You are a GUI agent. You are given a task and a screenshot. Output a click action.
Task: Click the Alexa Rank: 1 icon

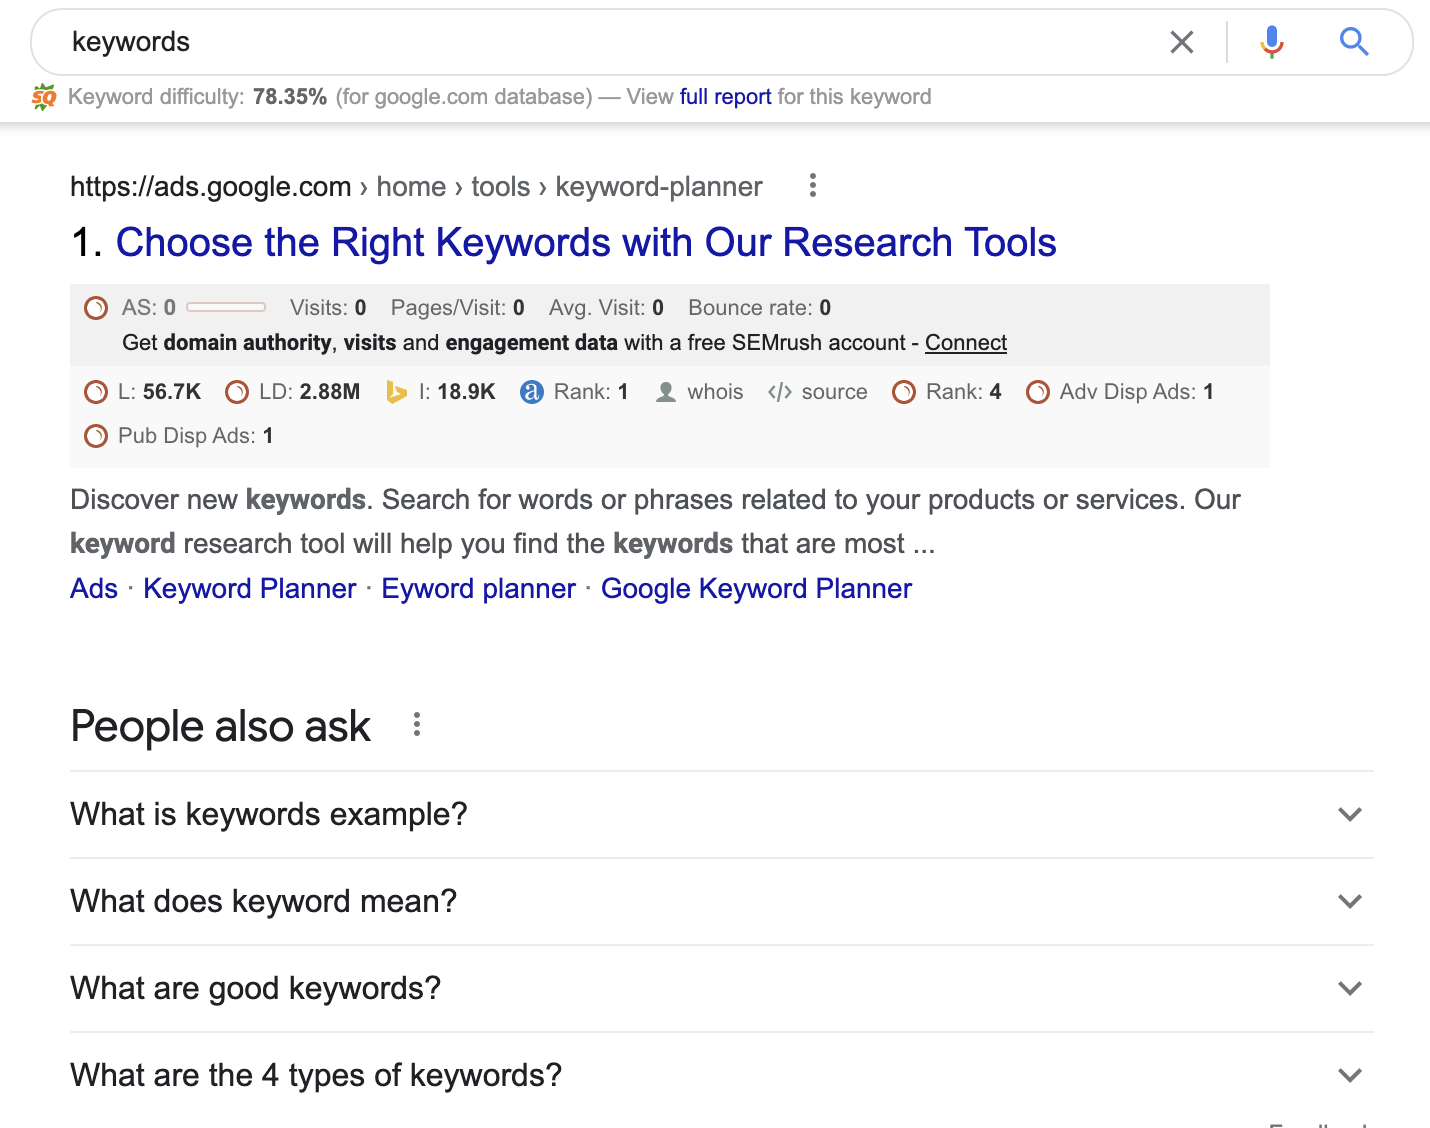click(x=532, y=392)
